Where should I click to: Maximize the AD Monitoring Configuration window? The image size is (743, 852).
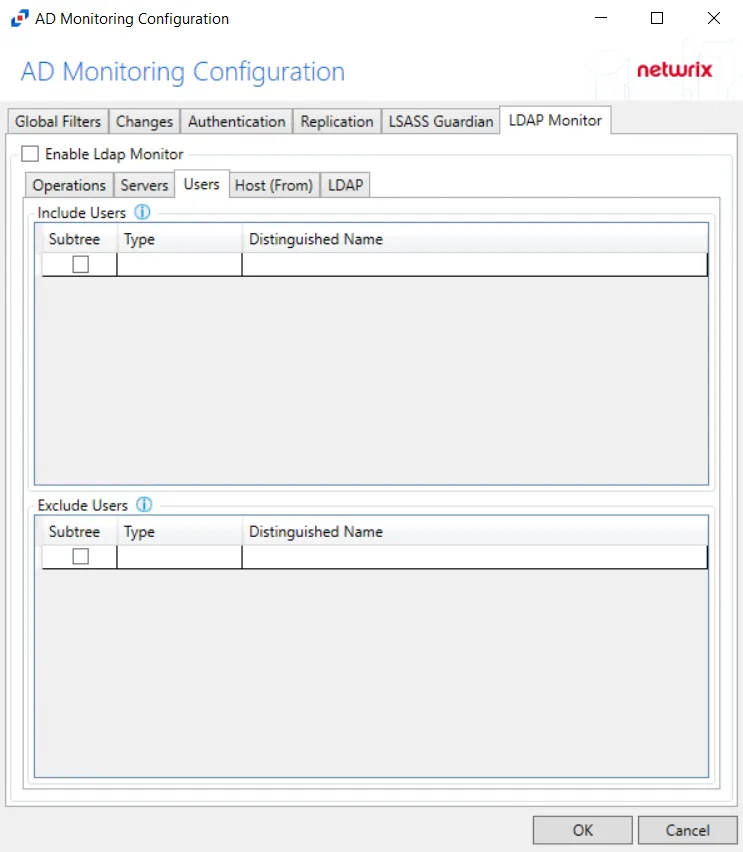tap(657, 18)
